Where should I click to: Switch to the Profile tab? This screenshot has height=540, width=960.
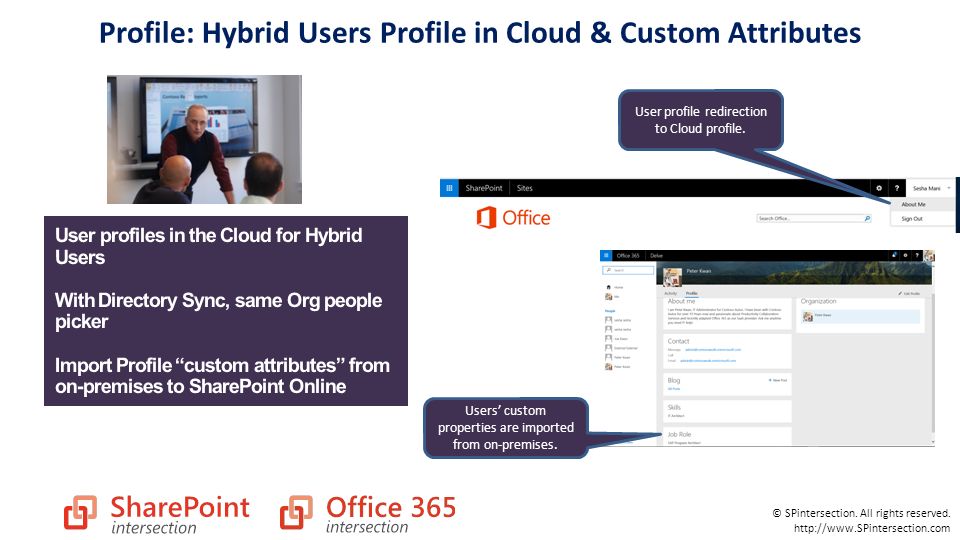(x=691, y=293)
